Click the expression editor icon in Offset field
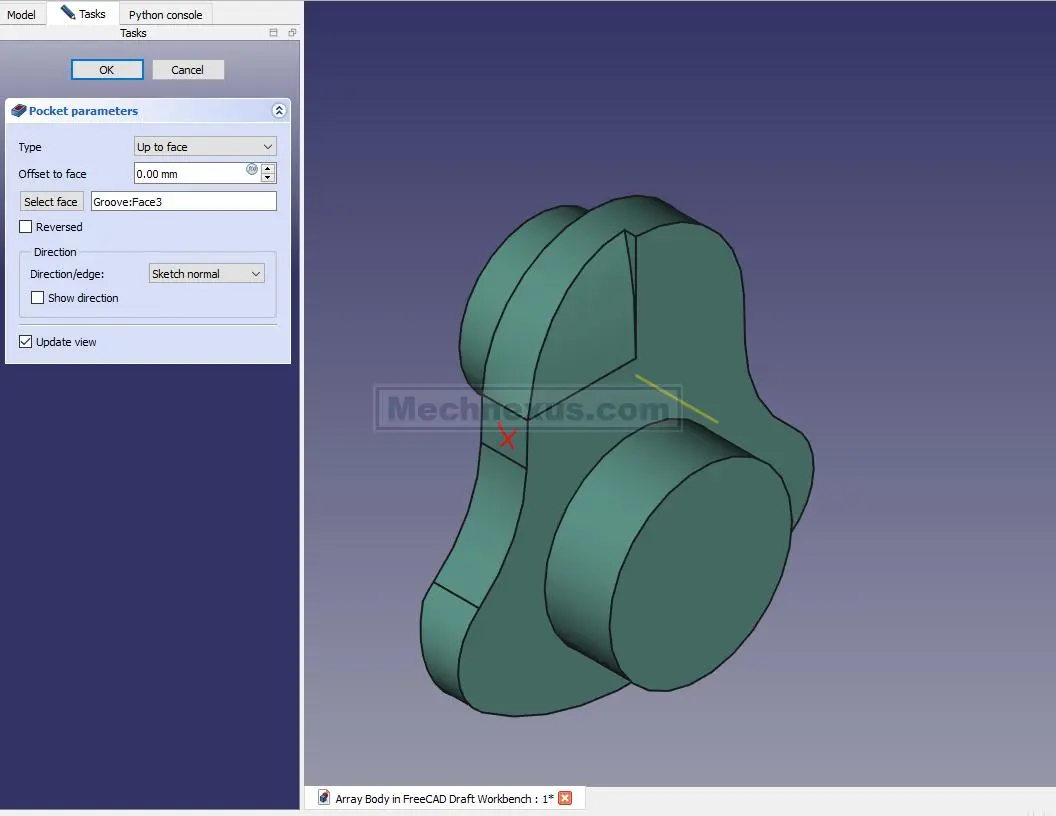The height and width of the screenshot is (816, 1056). pos(252,169)
